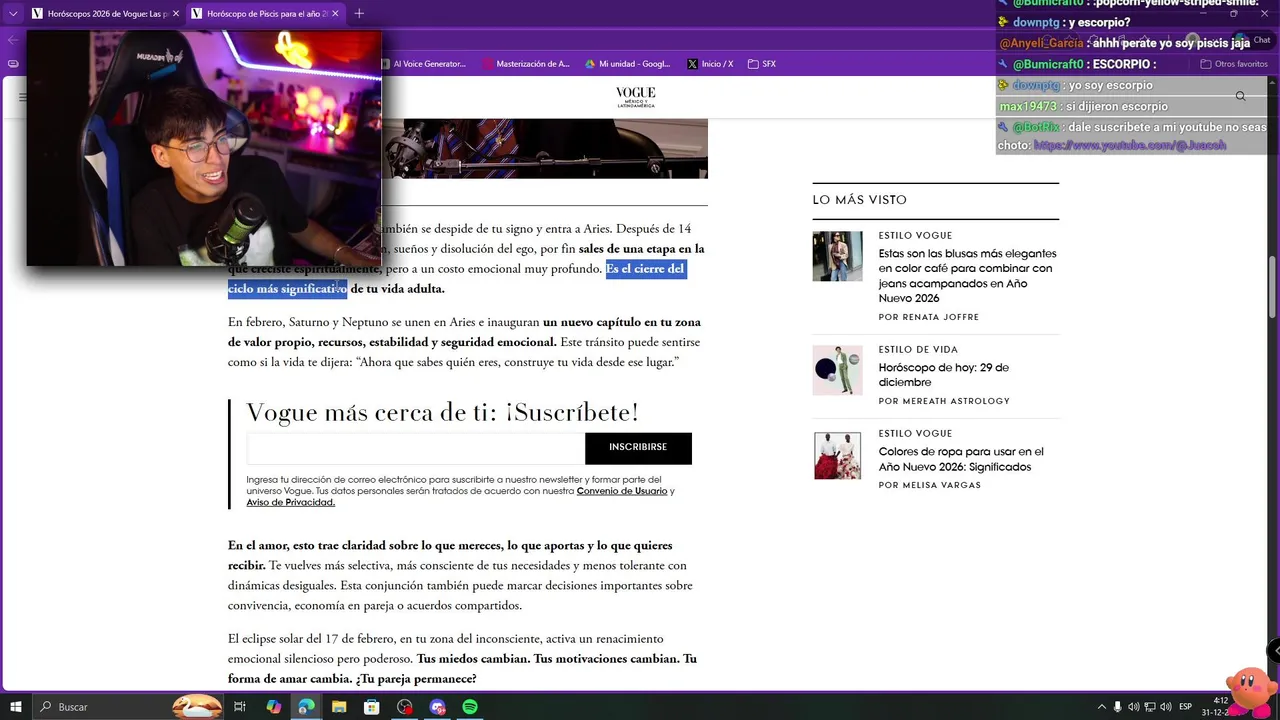
Task: Close the Horóscopo de Piscis tab
Action: (x=335, y=14)
